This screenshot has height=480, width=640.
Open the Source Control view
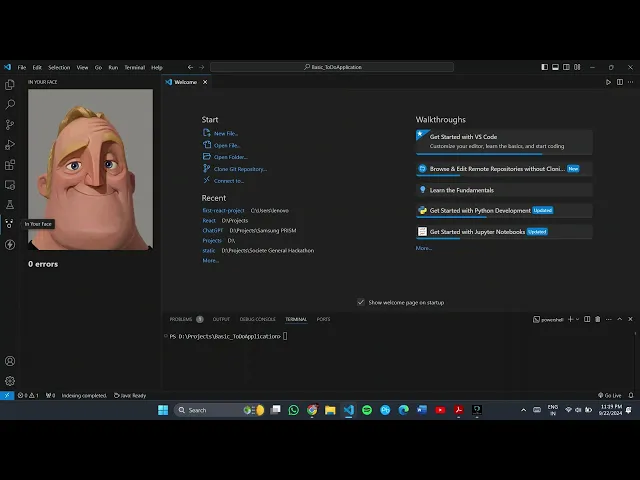[x=10, y=124]
